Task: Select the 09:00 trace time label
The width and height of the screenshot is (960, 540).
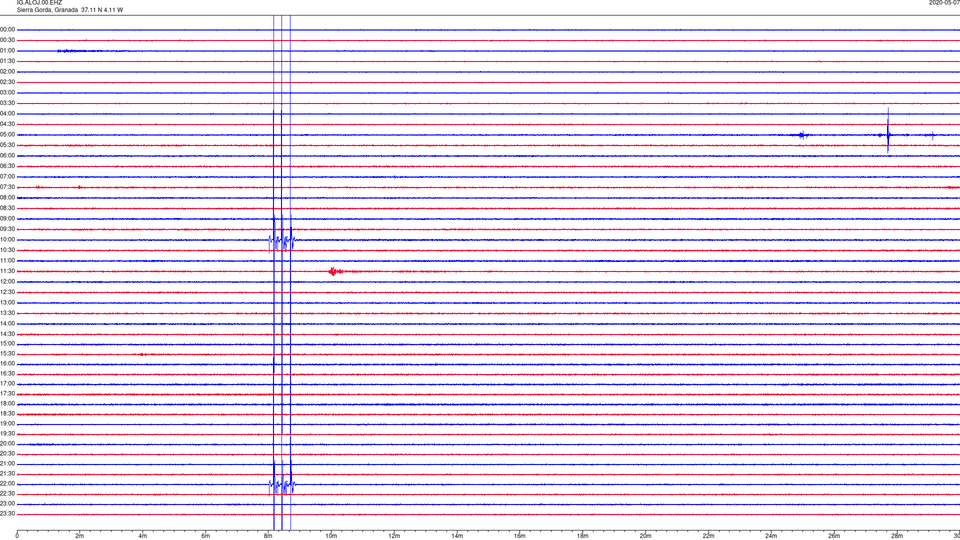Action: 8,219
